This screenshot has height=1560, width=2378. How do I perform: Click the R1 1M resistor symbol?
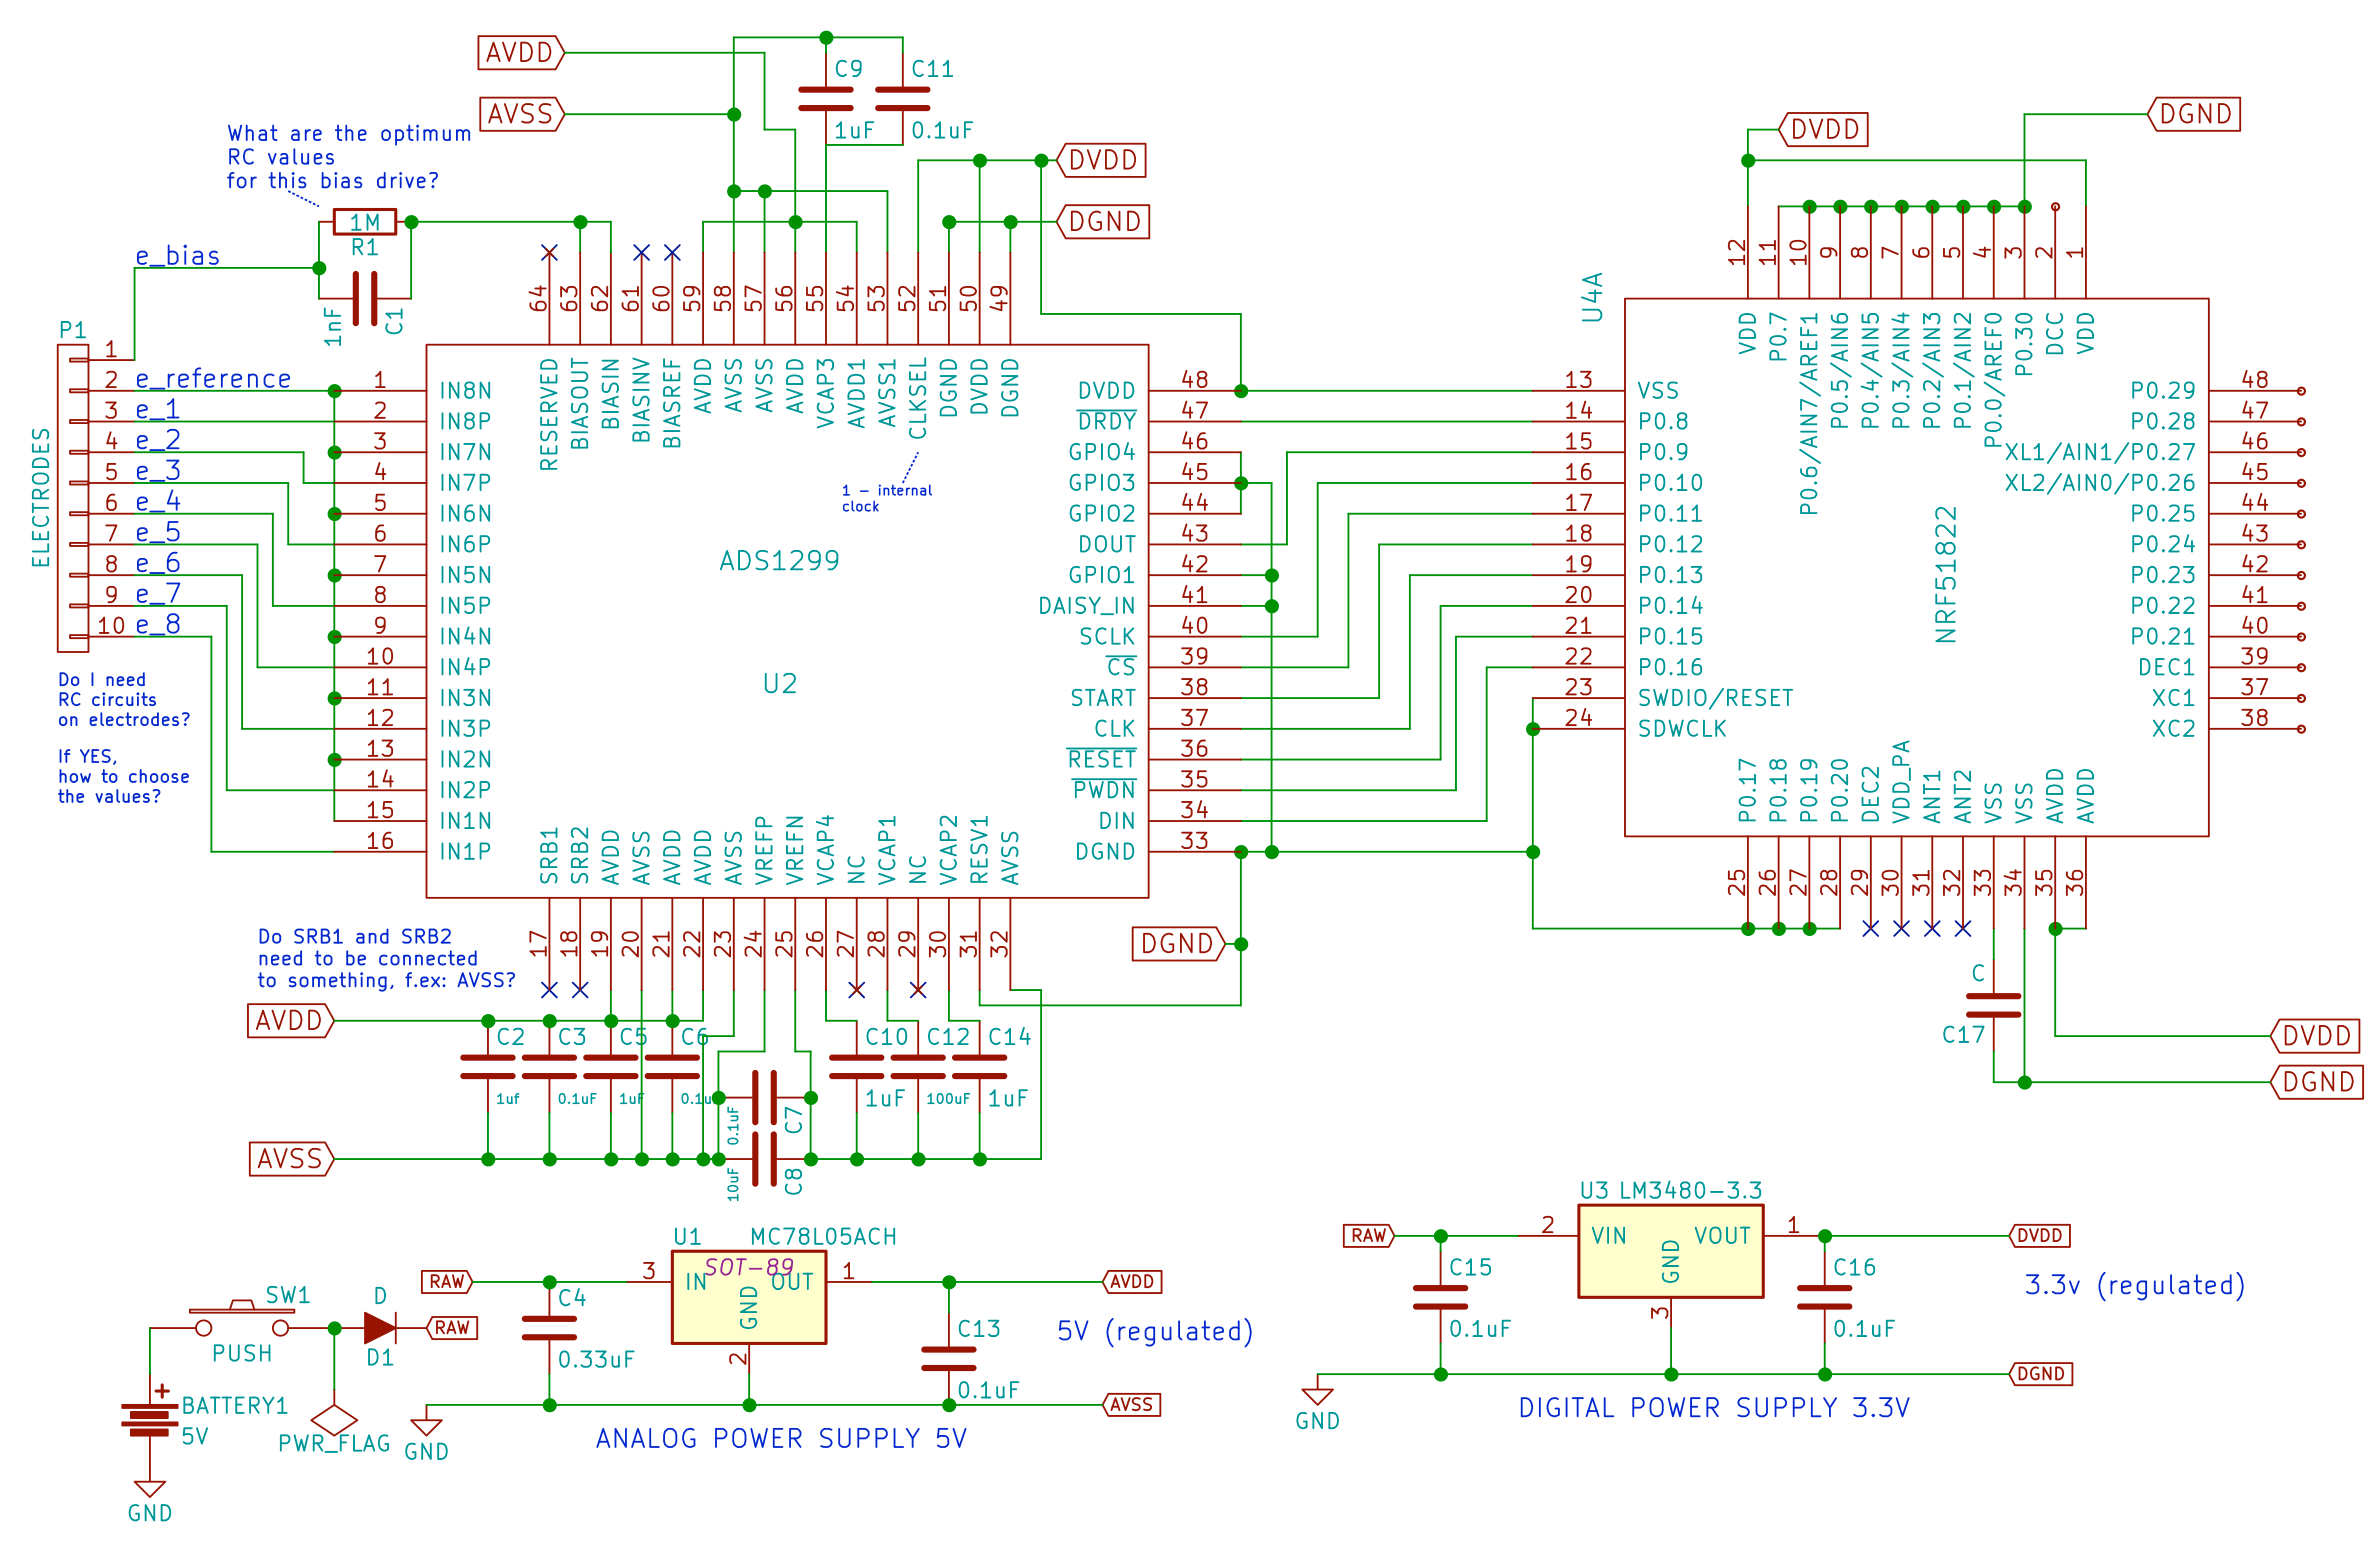coord(364,222)
